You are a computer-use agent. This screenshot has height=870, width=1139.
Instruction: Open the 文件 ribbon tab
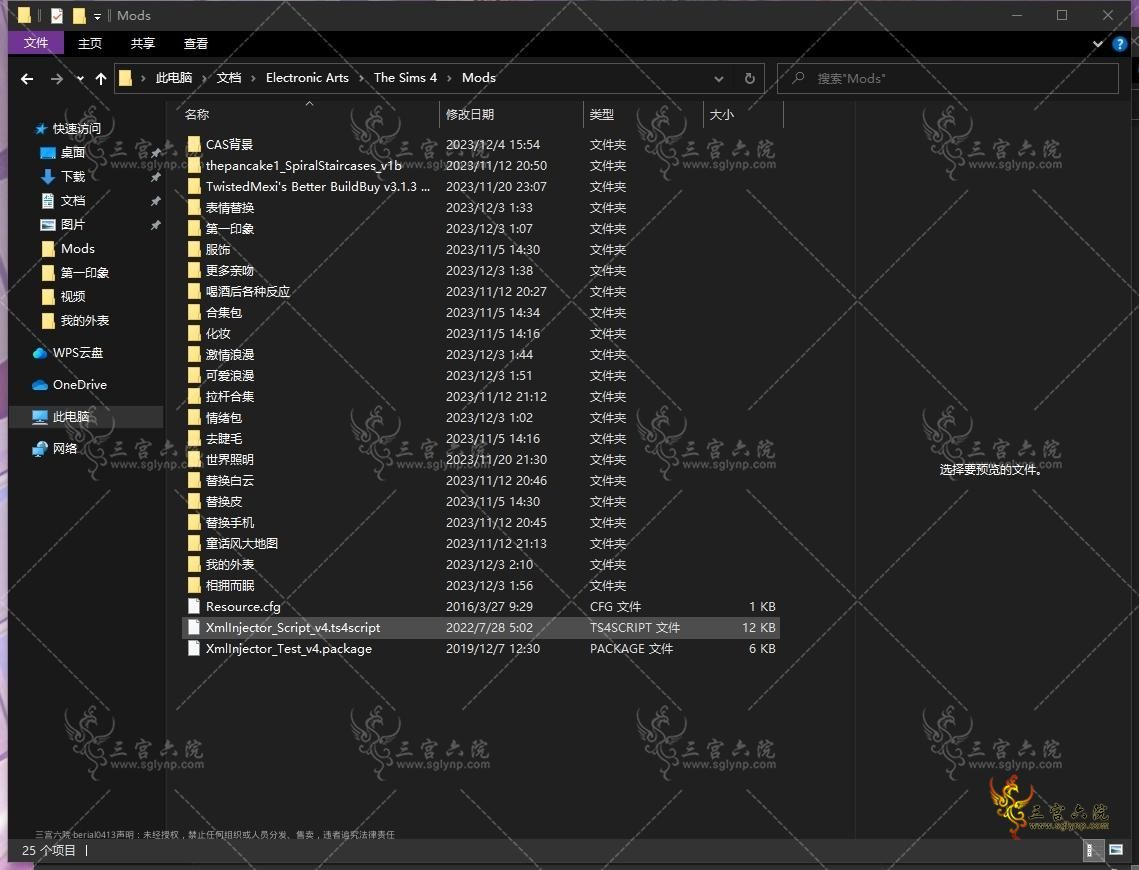tap(36, 44)
